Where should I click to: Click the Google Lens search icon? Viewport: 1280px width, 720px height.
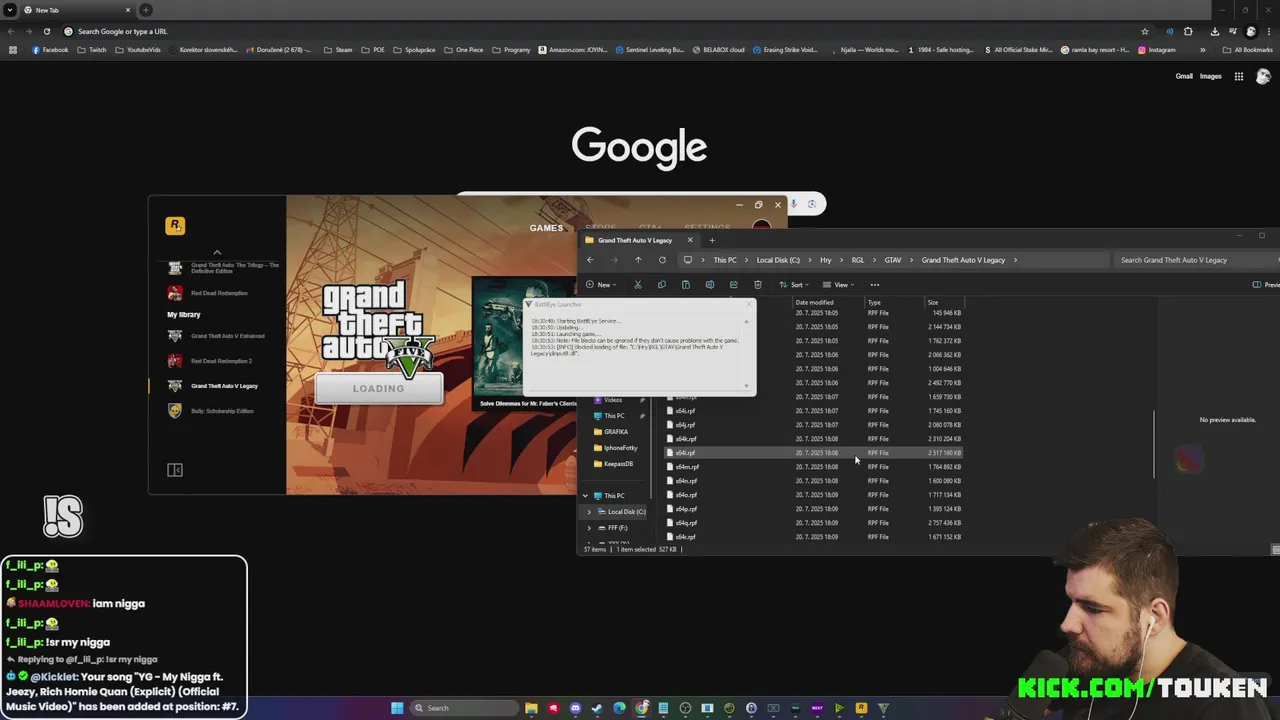click(x=811, y=204)
